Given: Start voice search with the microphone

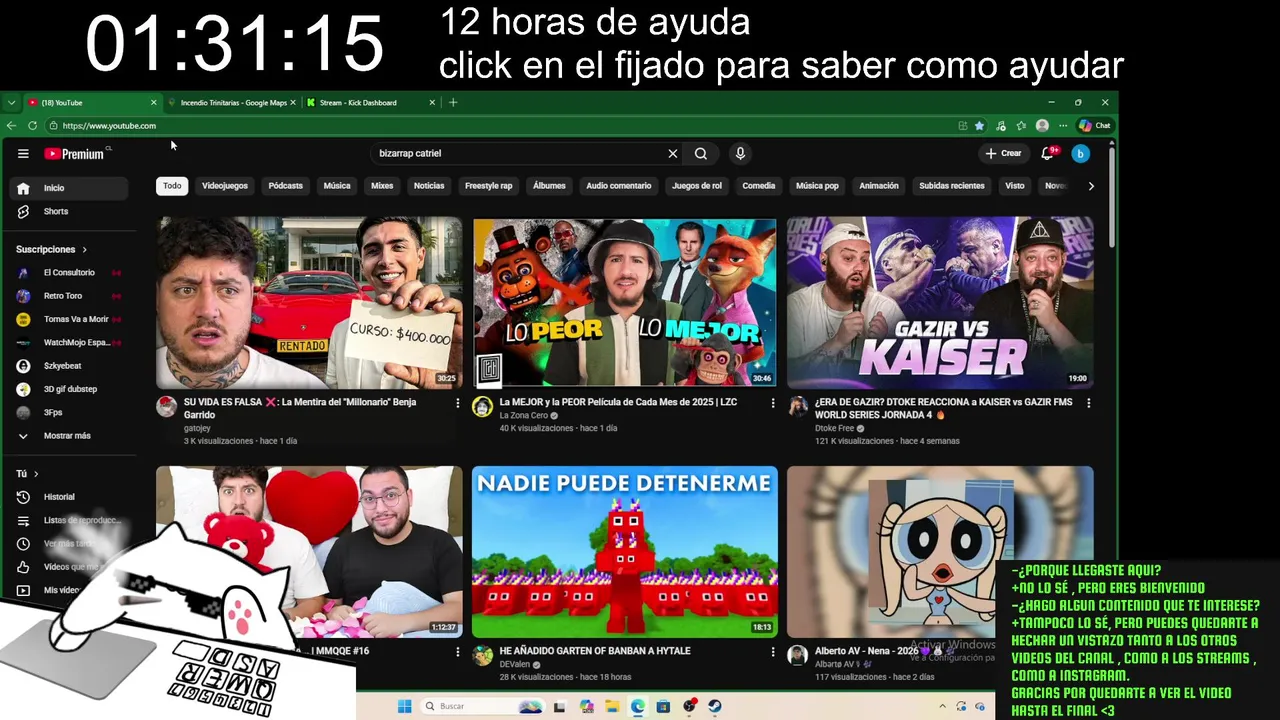Looking at the screenshot, I should [740, 154].
